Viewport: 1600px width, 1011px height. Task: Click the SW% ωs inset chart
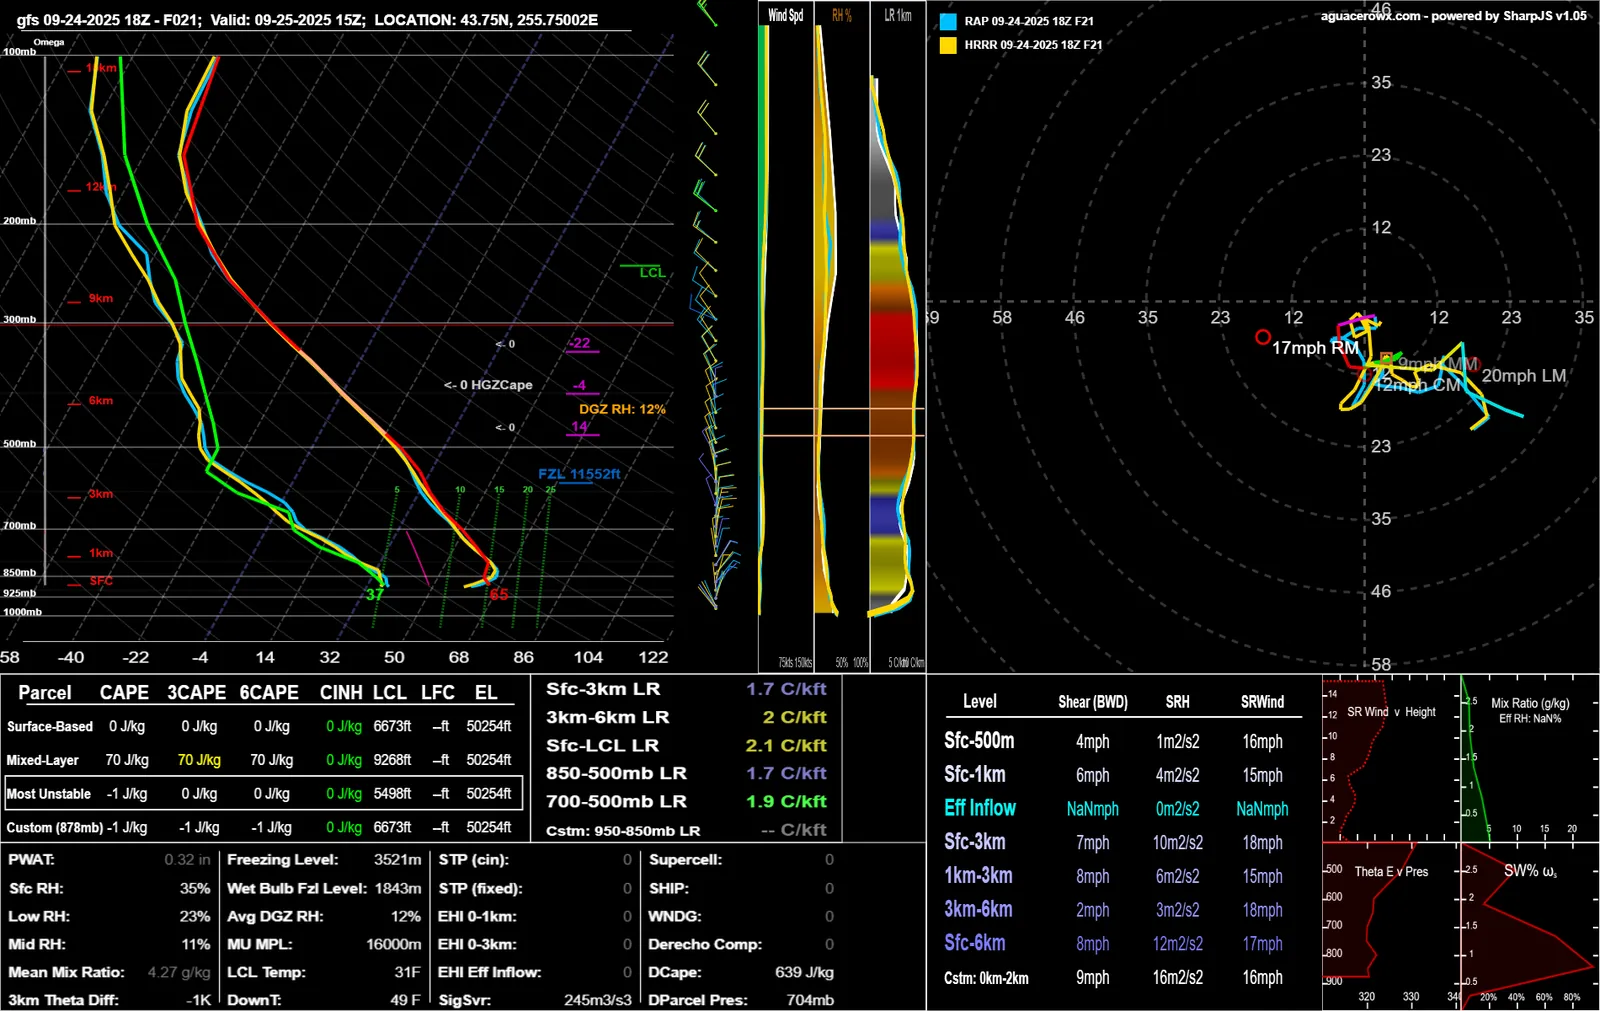[1529, 926]
